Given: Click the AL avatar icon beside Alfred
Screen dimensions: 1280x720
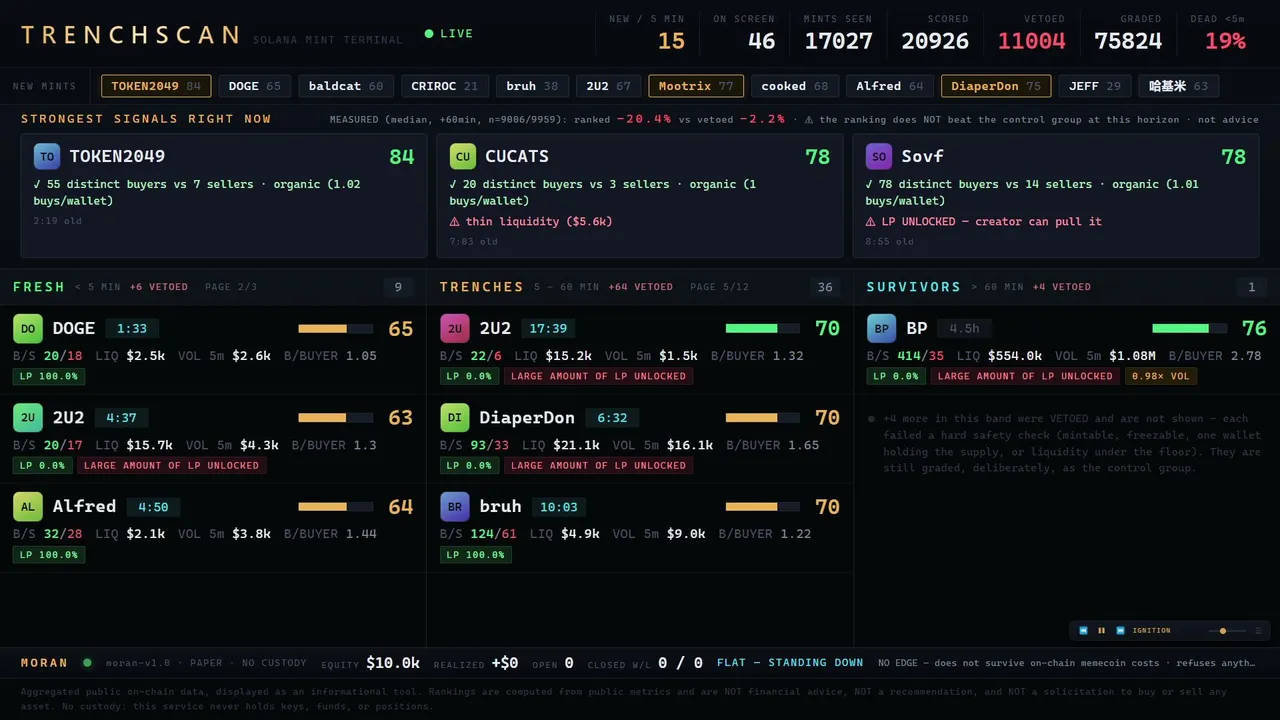Looking at the screenshot, I should click(x=28, y=507).
